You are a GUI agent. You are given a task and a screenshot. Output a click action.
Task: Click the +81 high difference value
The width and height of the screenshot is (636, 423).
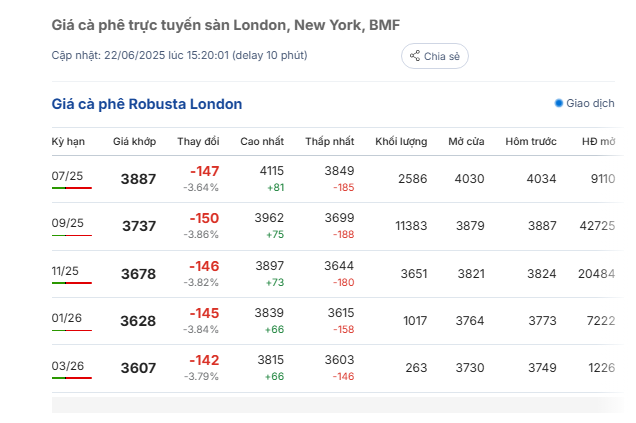tap(275, 187)
